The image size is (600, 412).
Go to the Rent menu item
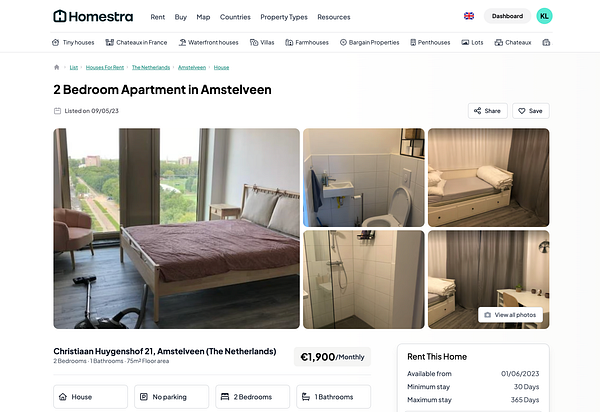click(x=158, y=17)
